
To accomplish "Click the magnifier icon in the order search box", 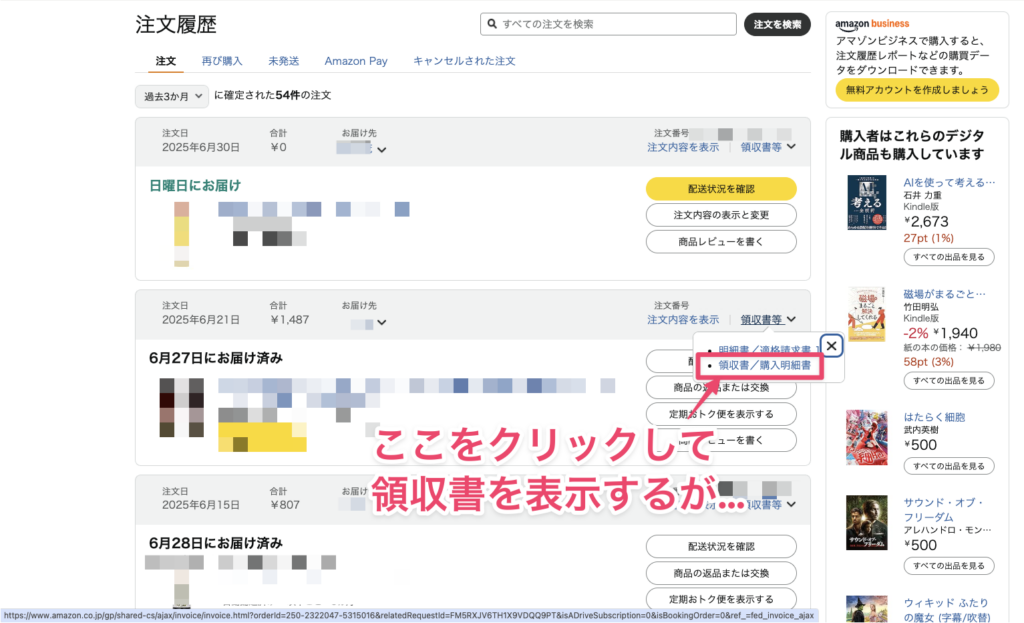I will tap(492, 24).
